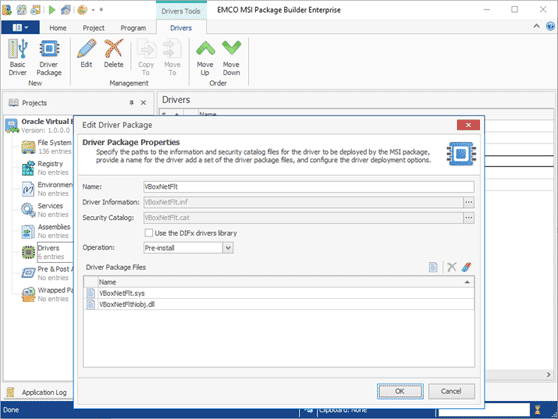
Task: Click the horizontal scrollbar right arrow
Action: click(548, 375)
